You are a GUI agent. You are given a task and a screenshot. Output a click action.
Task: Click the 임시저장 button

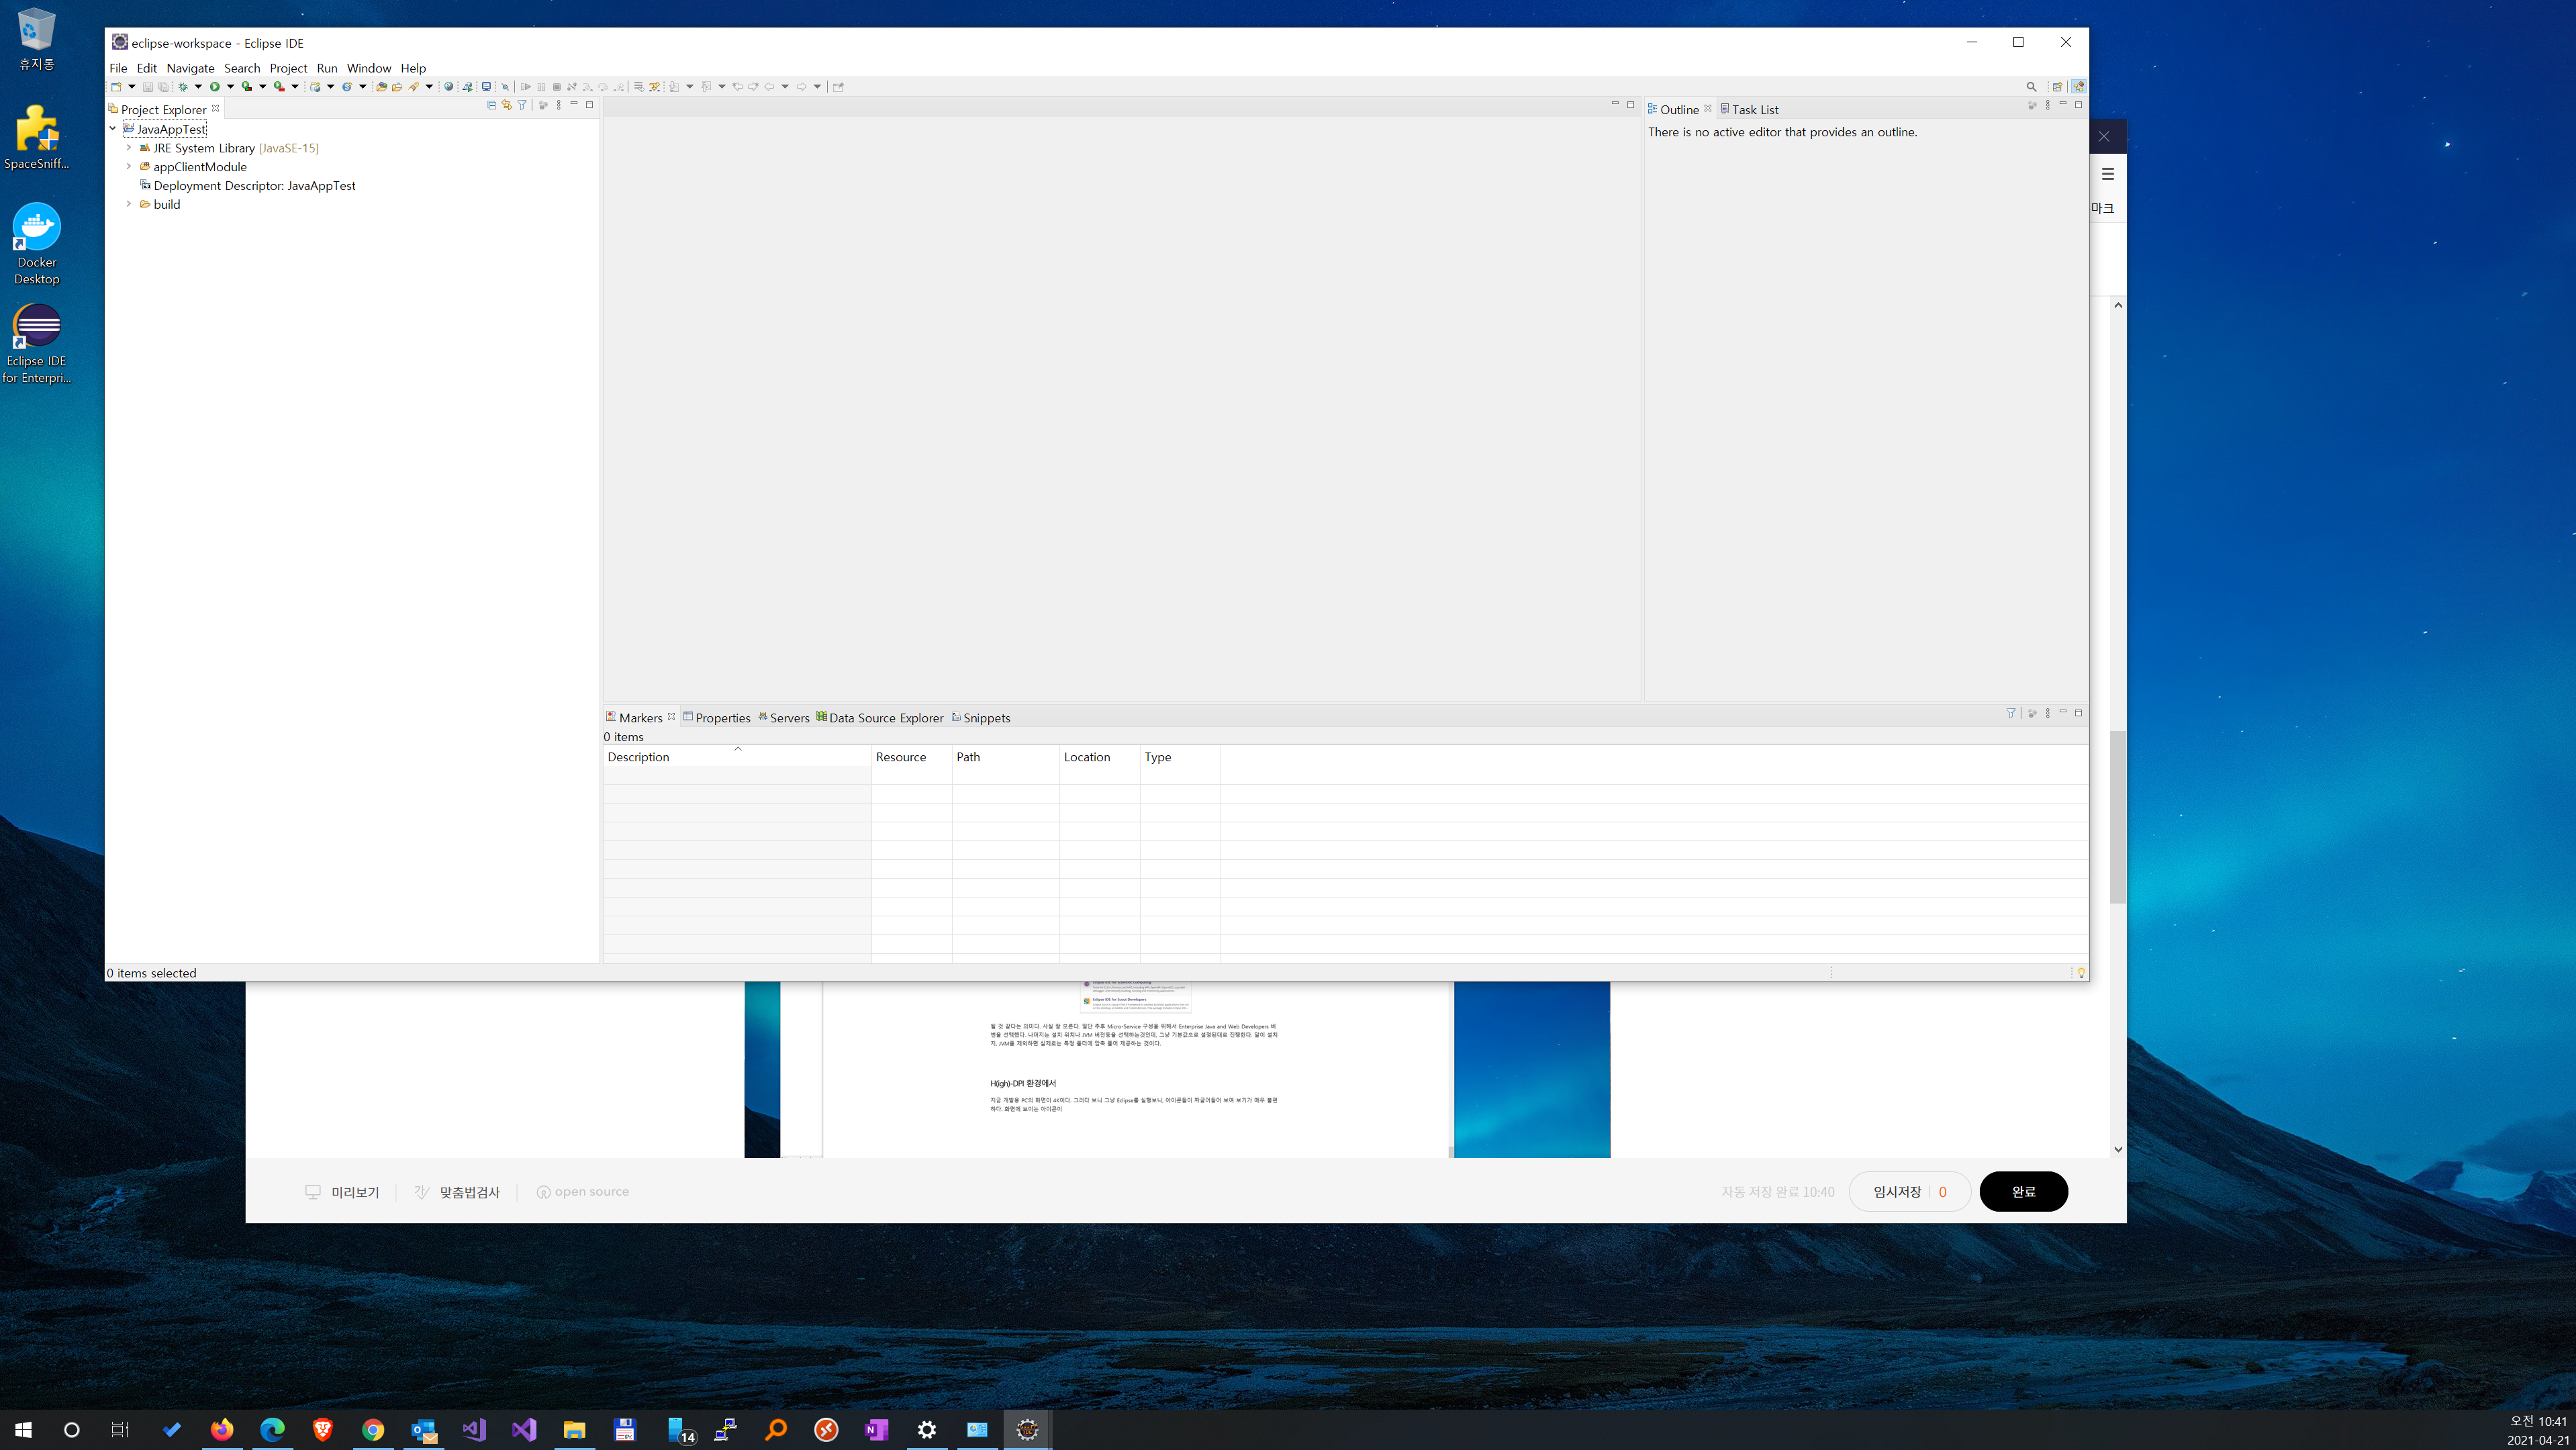click(1897, 1191)
